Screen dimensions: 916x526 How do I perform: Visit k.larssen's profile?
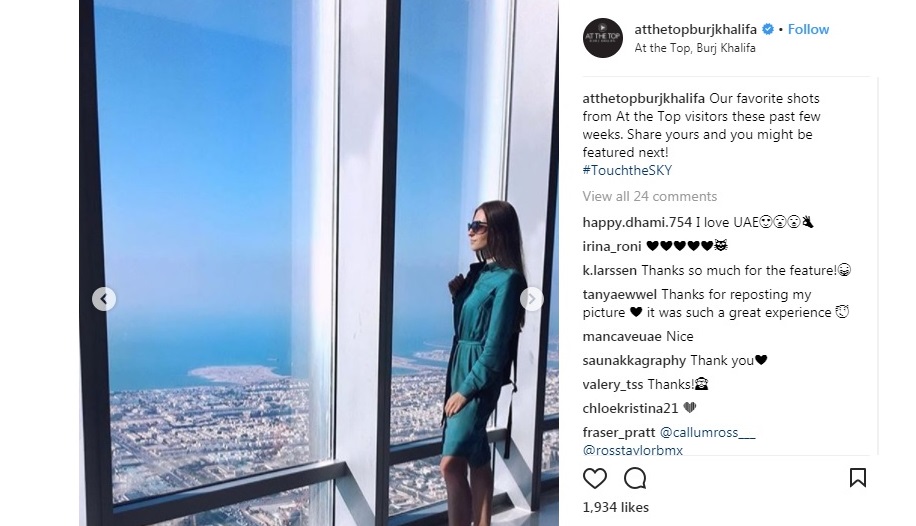pos(610,271)
